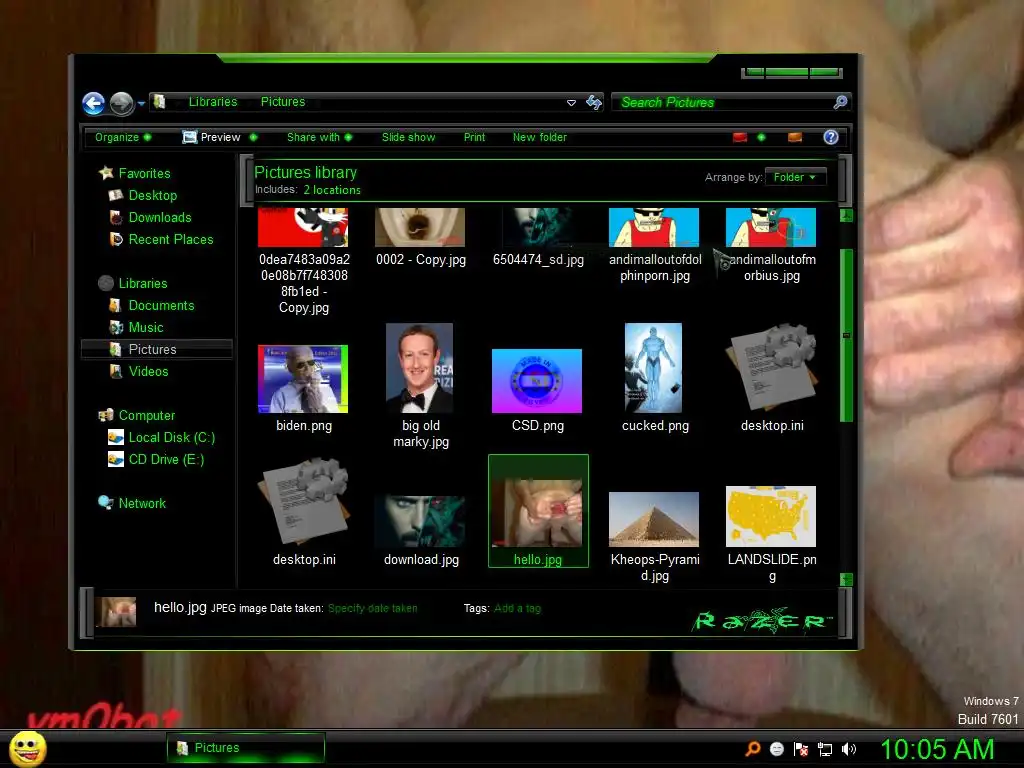1024x768 pixels.
Task: Select the Pictures library in sidebar
Action: pos(157,349)
